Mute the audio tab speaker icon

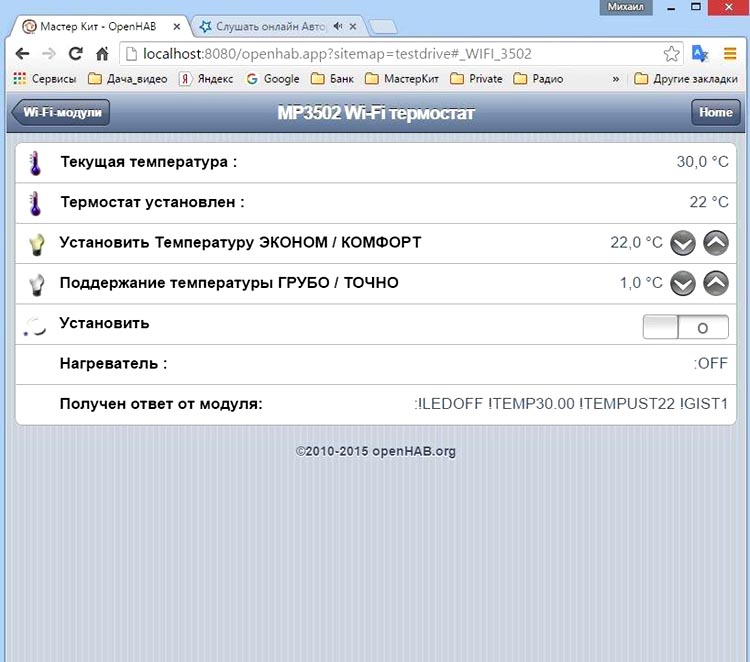[338, 26]
